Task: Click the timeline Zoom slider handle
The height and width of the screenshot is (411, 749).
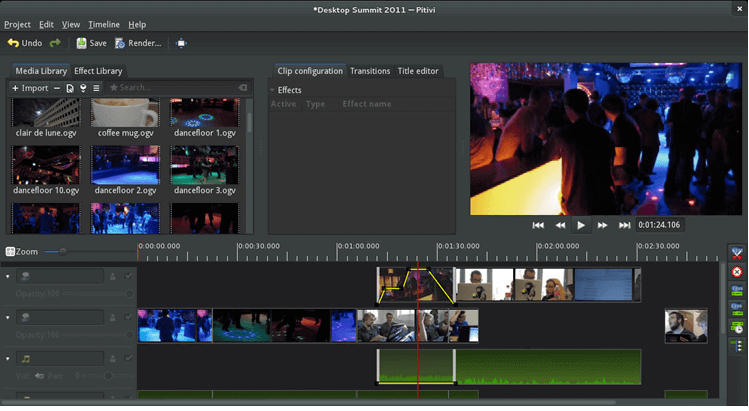Action: pyautogui.click(x=63, y=251)
